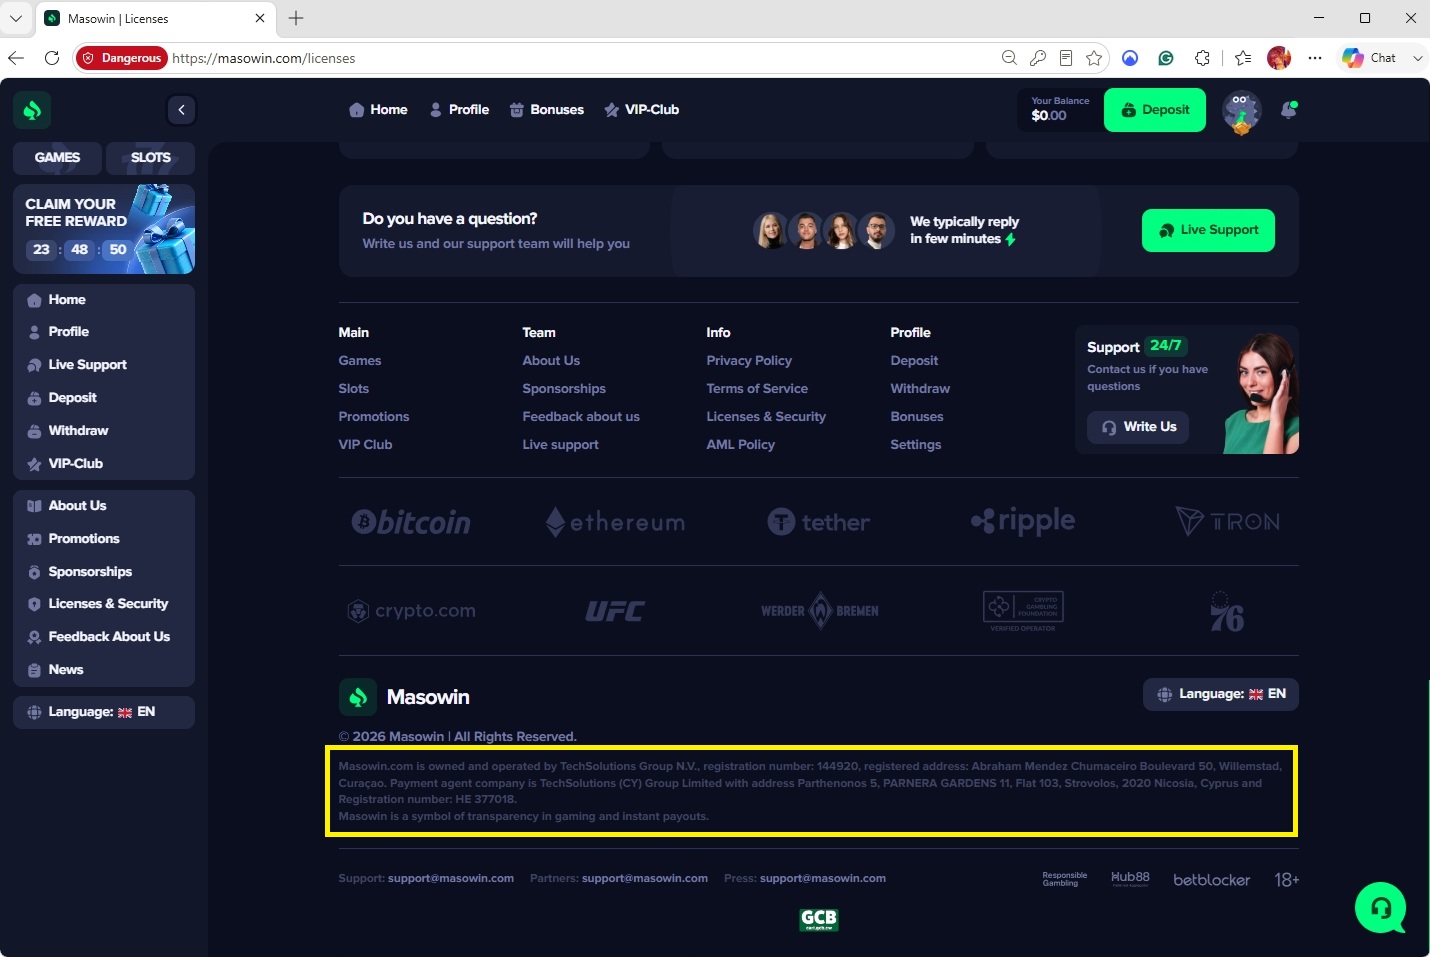
Task: Click the green Live Support button
Action: 1208,230
